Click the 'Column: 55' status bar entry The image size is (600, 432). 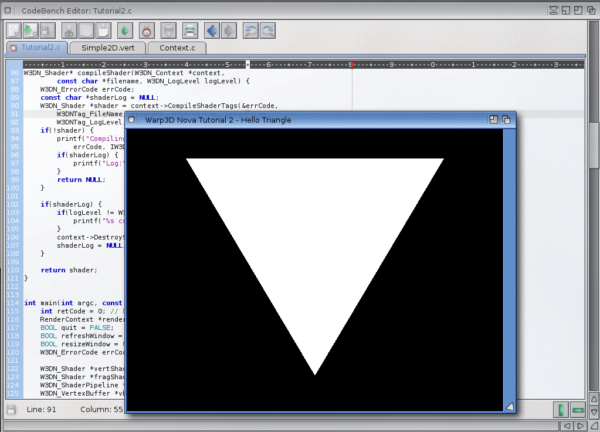click(102, 409)
